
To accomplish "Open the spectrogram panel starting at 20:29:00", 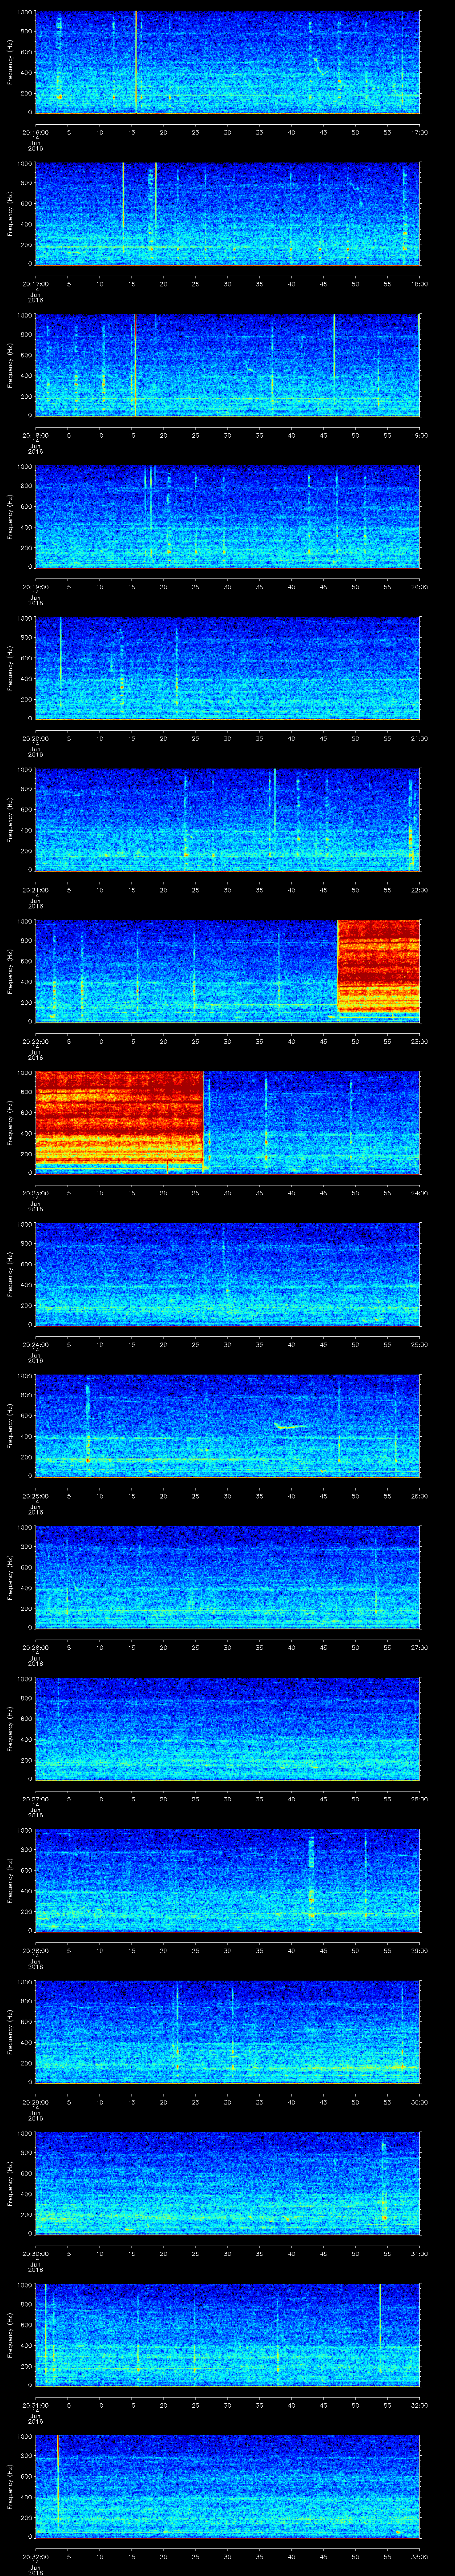I will tap(227, 2032).
